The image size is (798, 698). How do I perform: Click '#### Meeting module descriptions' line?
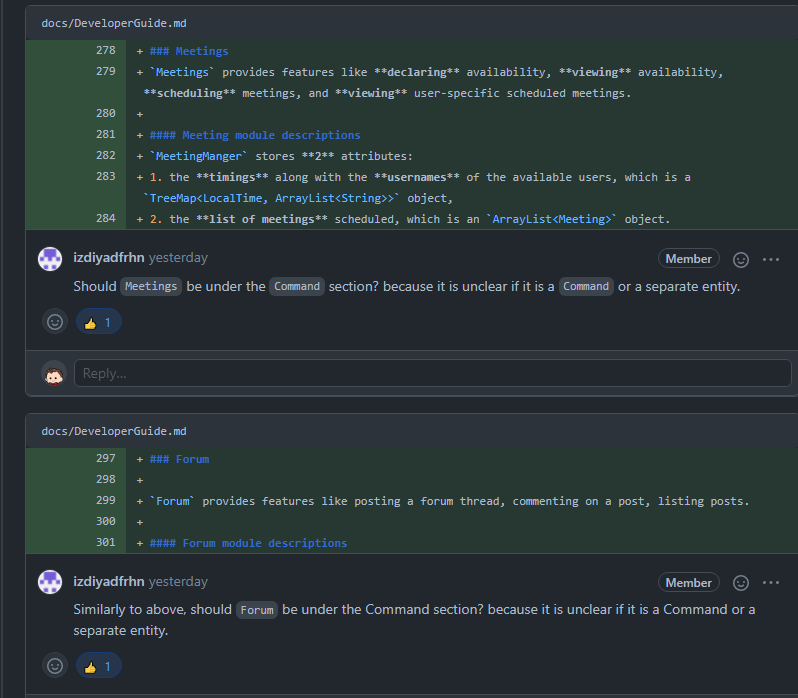click(255, 135)
